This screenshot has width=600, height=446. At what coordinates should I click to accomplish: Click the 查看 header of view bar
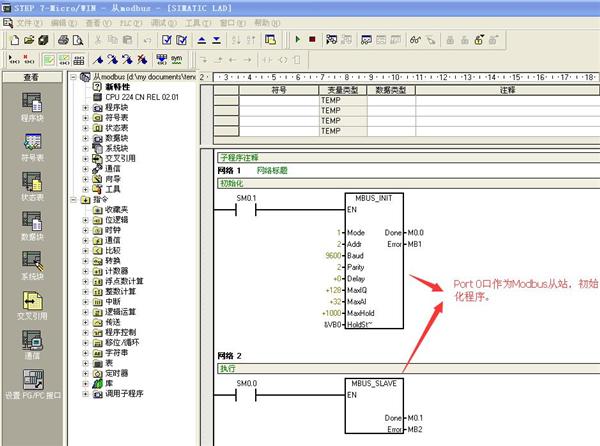(32, 77)
